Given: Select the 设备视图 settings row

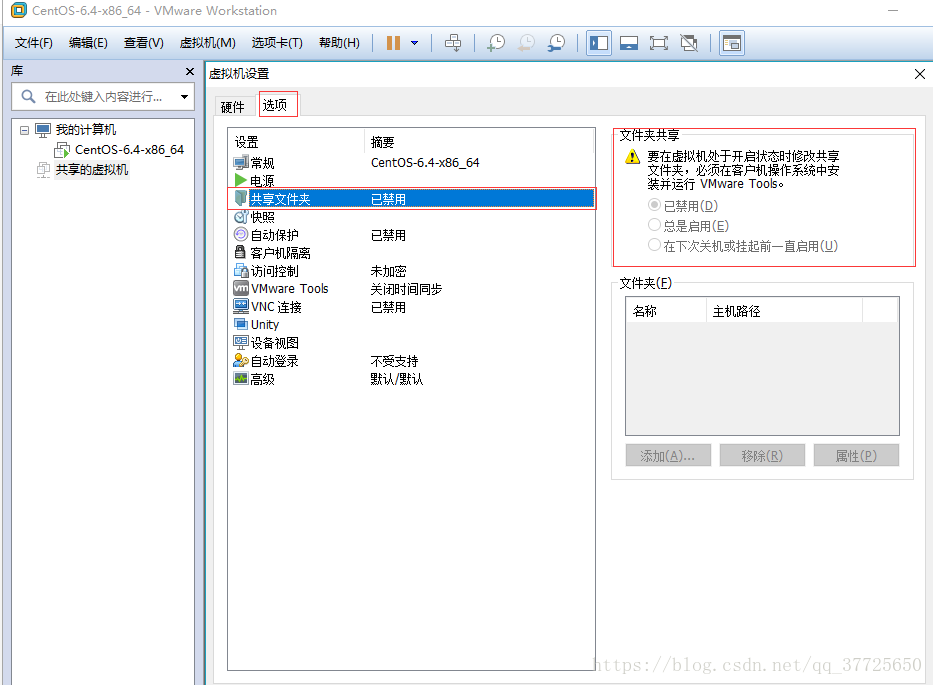Looking at the screenshot, I should [x=411, y=343].
